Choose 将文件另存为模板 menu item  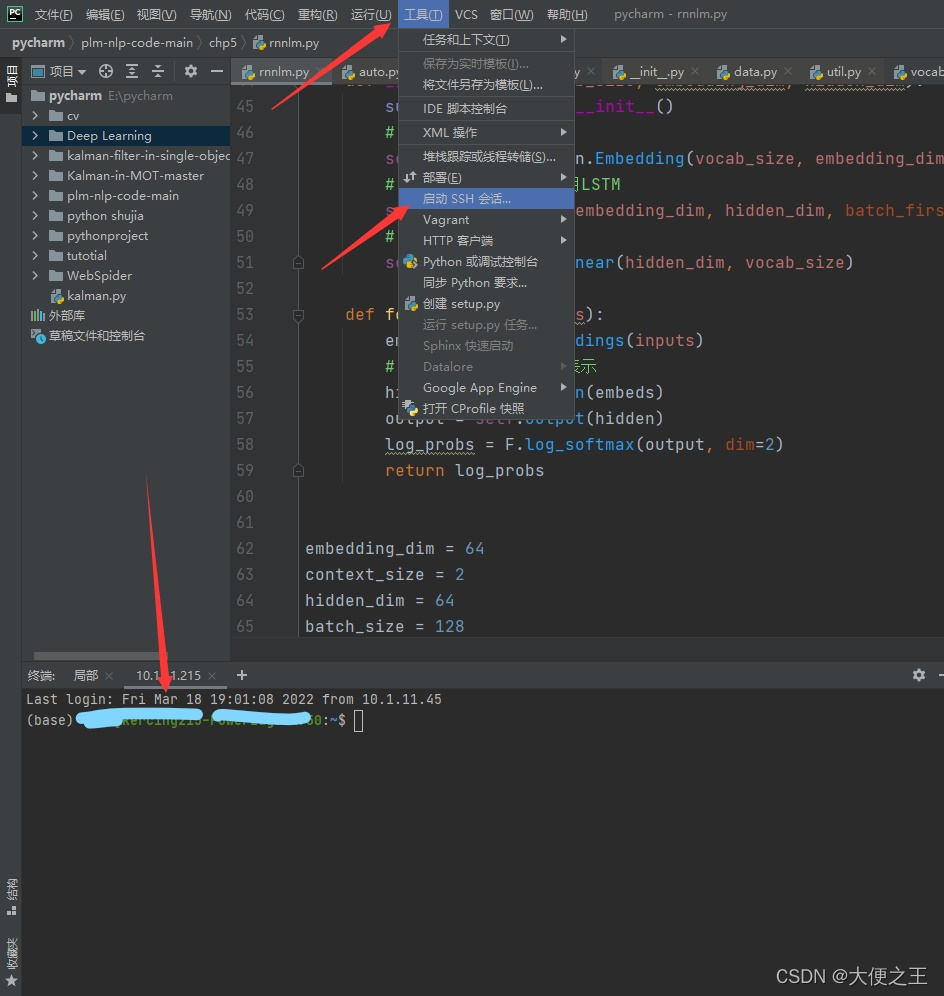pyautogui.click(x=486, y=84)
